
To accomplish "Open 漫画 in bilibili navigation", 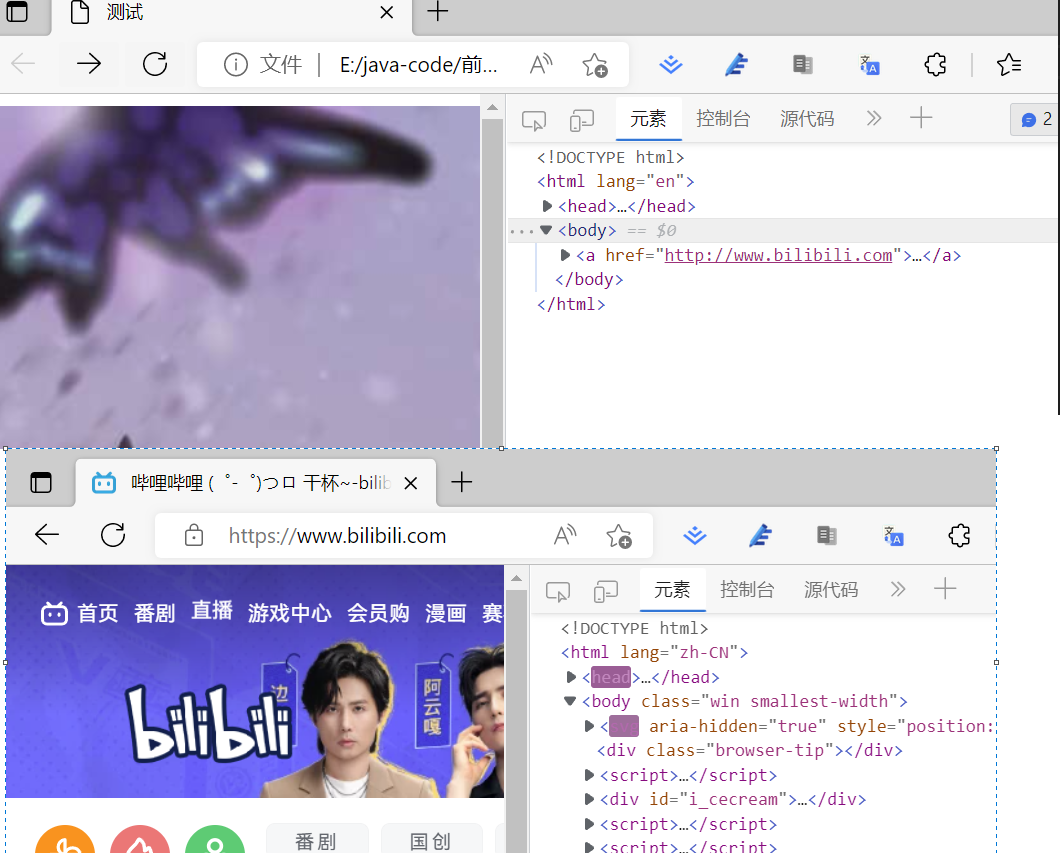I will (x=445, y=613).
